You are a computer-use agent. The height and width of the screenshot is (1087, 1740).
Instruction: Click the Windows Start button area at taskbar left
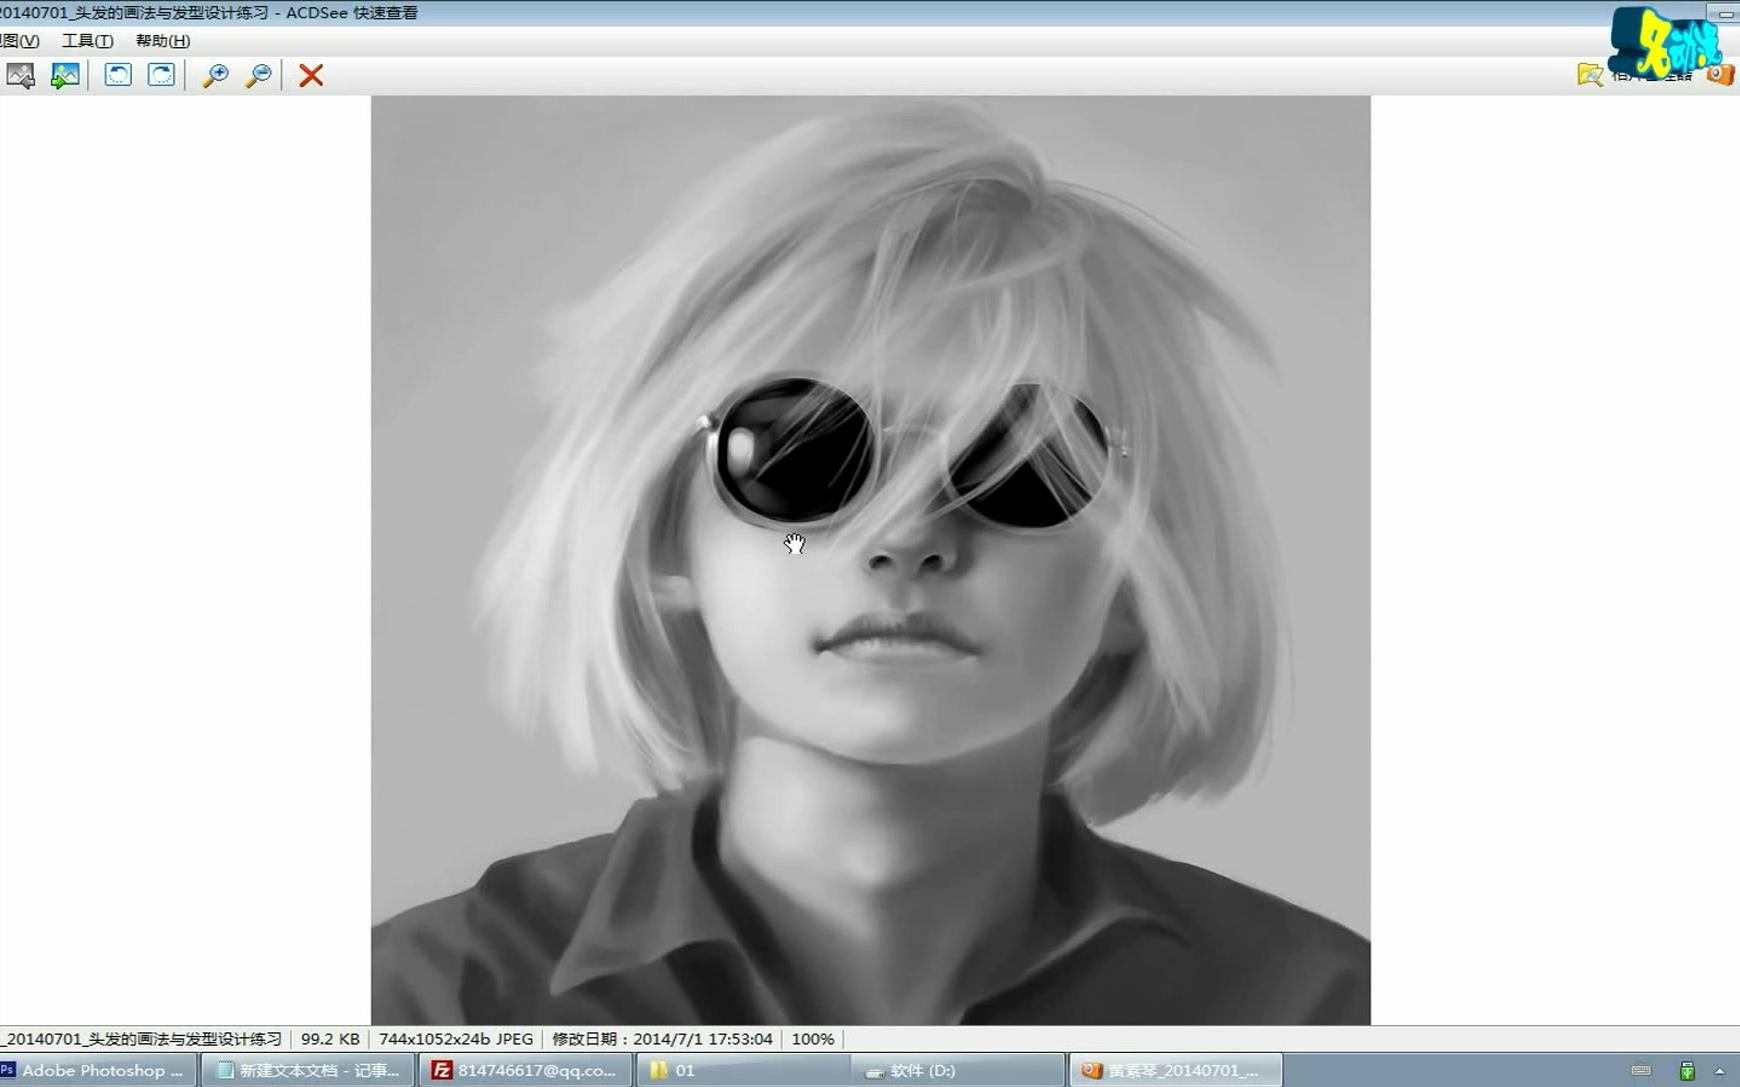point(6,1070)
